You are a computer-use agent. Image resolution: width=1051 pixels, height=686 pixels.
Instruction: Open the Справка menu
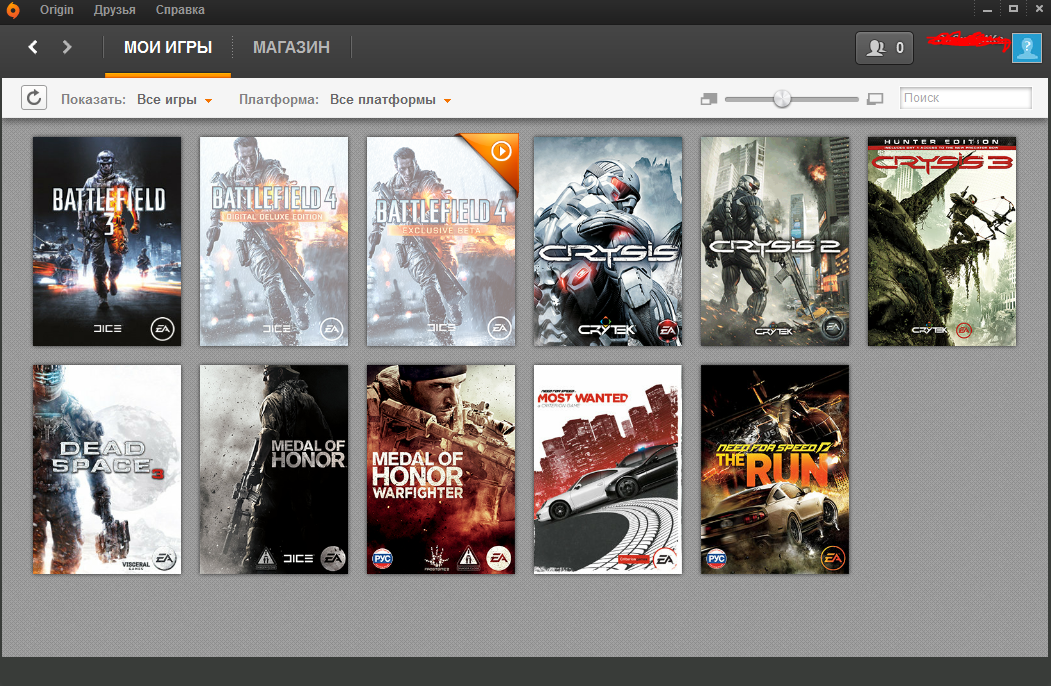tap(180, 10)
